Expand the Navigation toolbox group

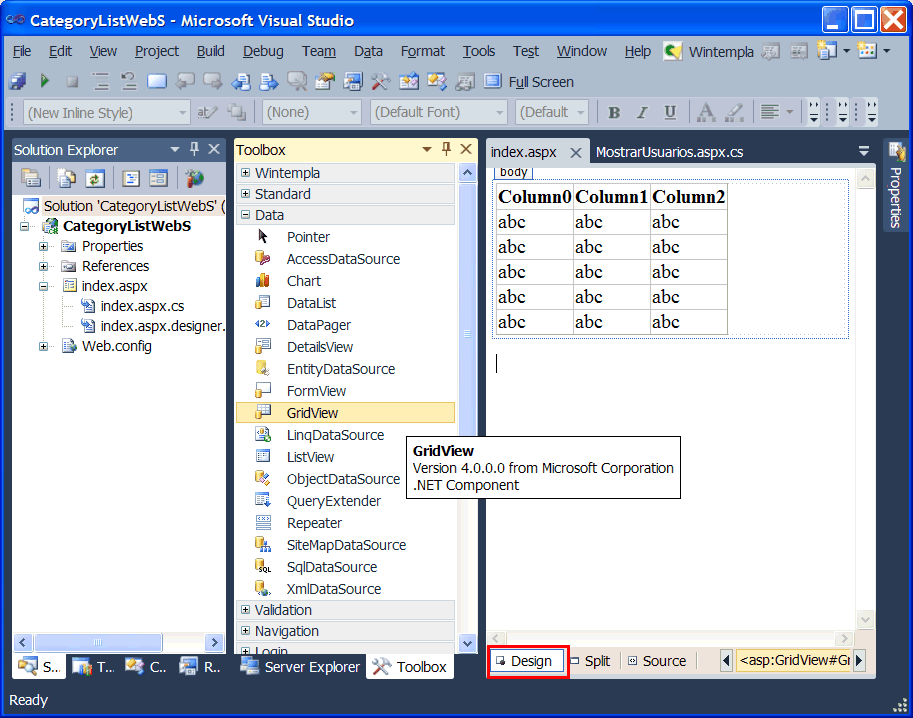pyautogui.click(x=245, y=631)
